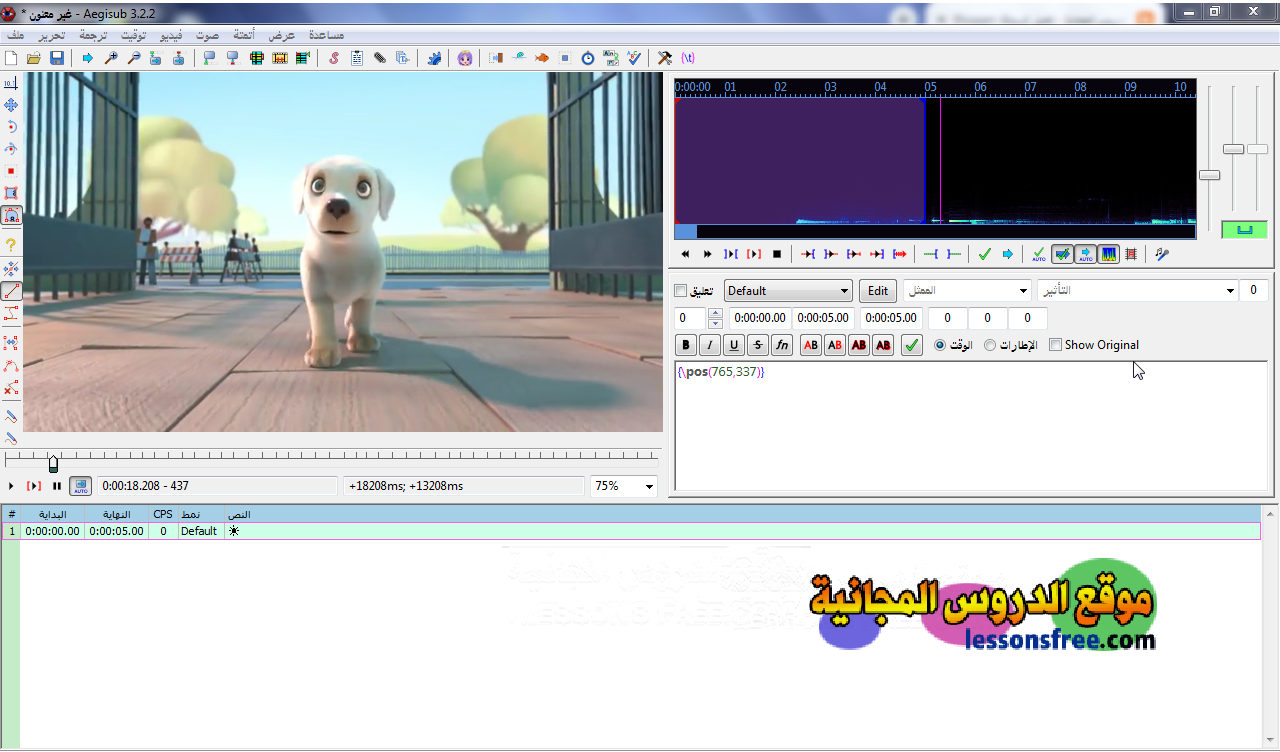This screenshot has width=1280, height=752.
Task: Open the Timing Post-Processor clock icon
Action: (588, 58)
